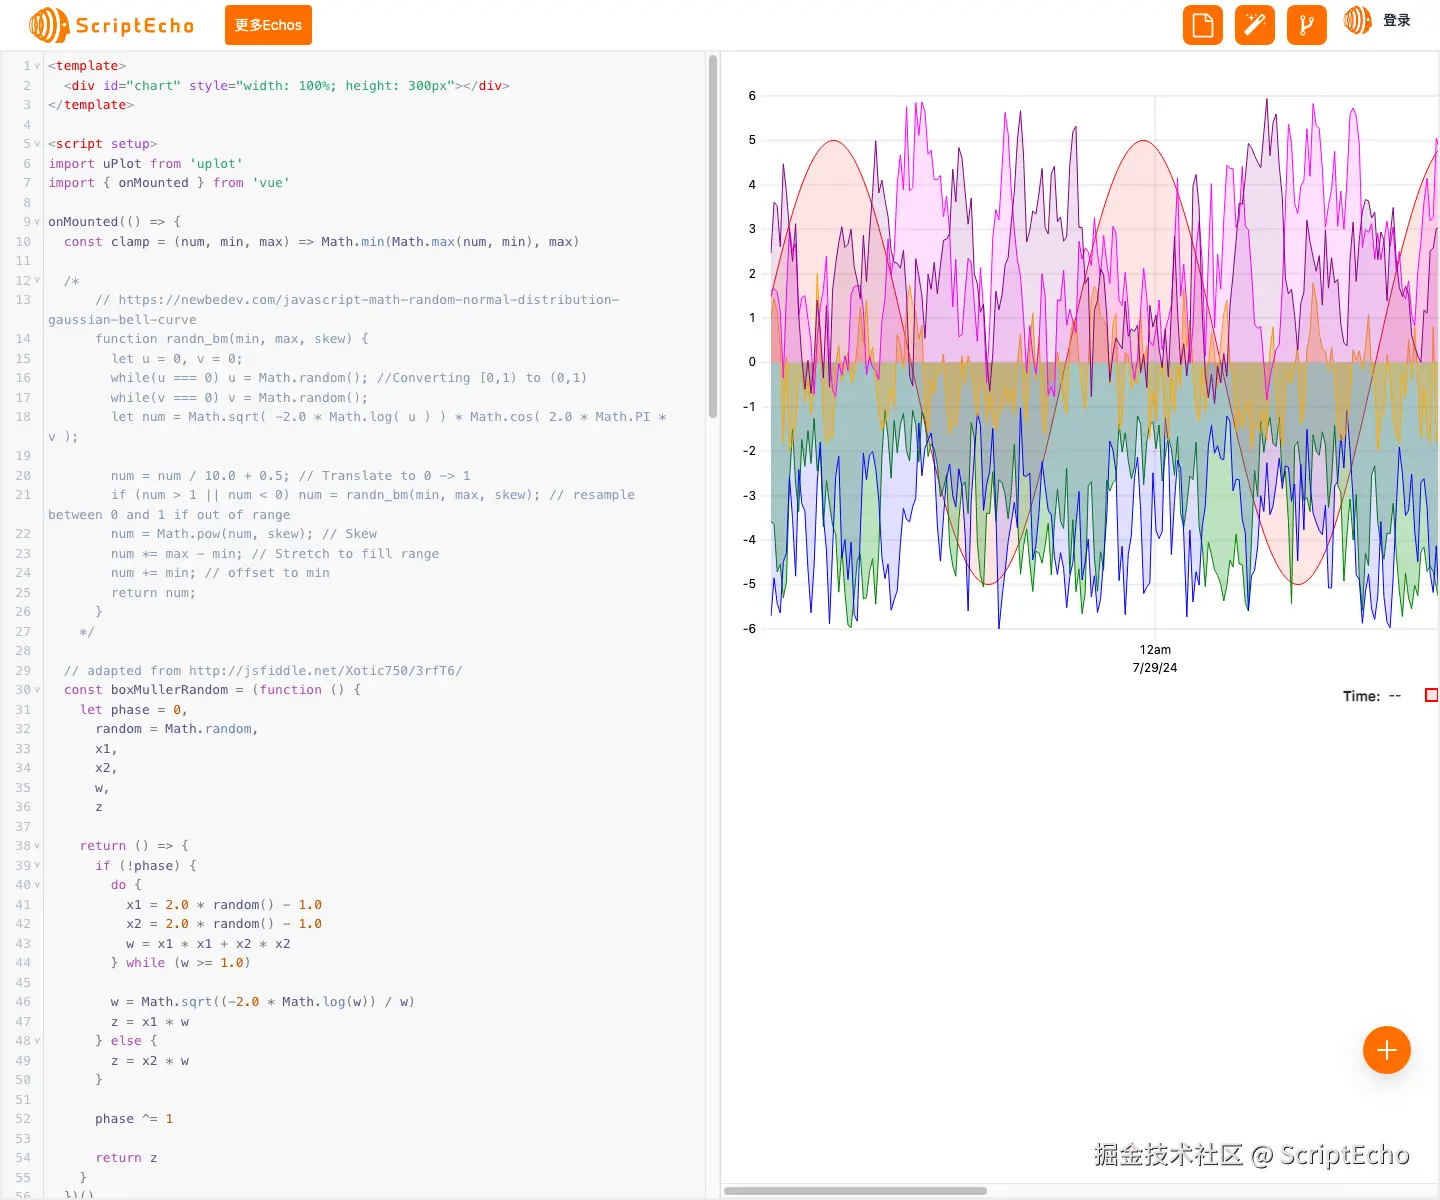This screenshot has width=1440, height=1200.
Task: Click the magic wand AI generate icon
Action: click(x=1255, y=25)
